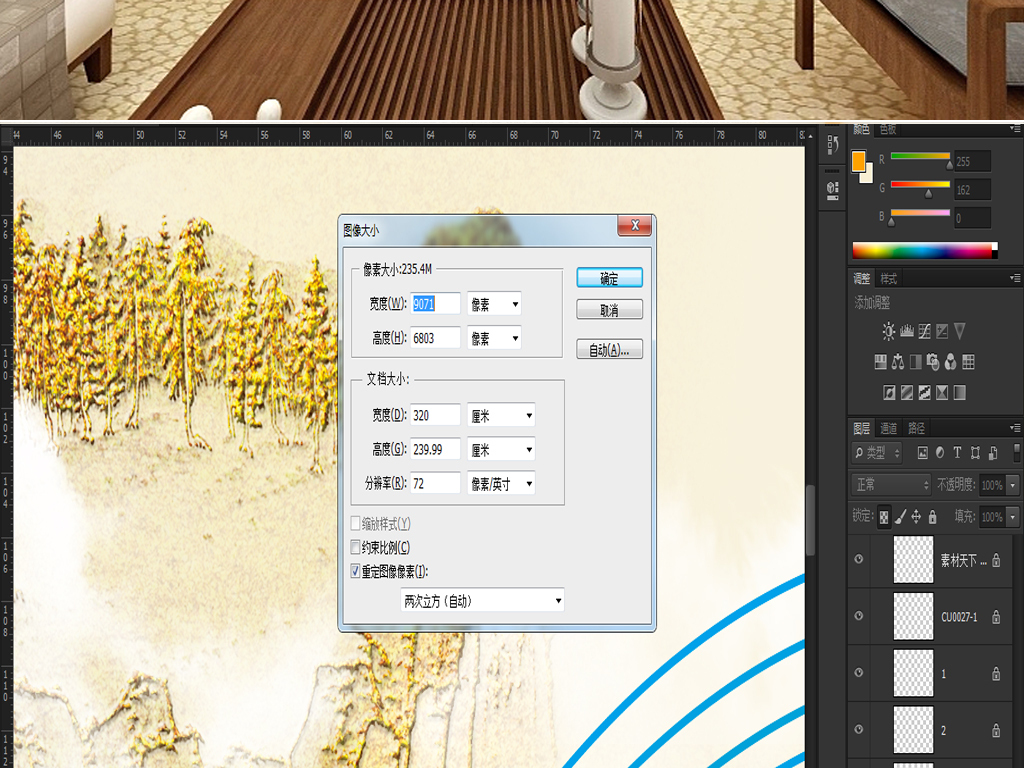
Task: Enable the 约束比例 checkbox
Action: point(355,548)
